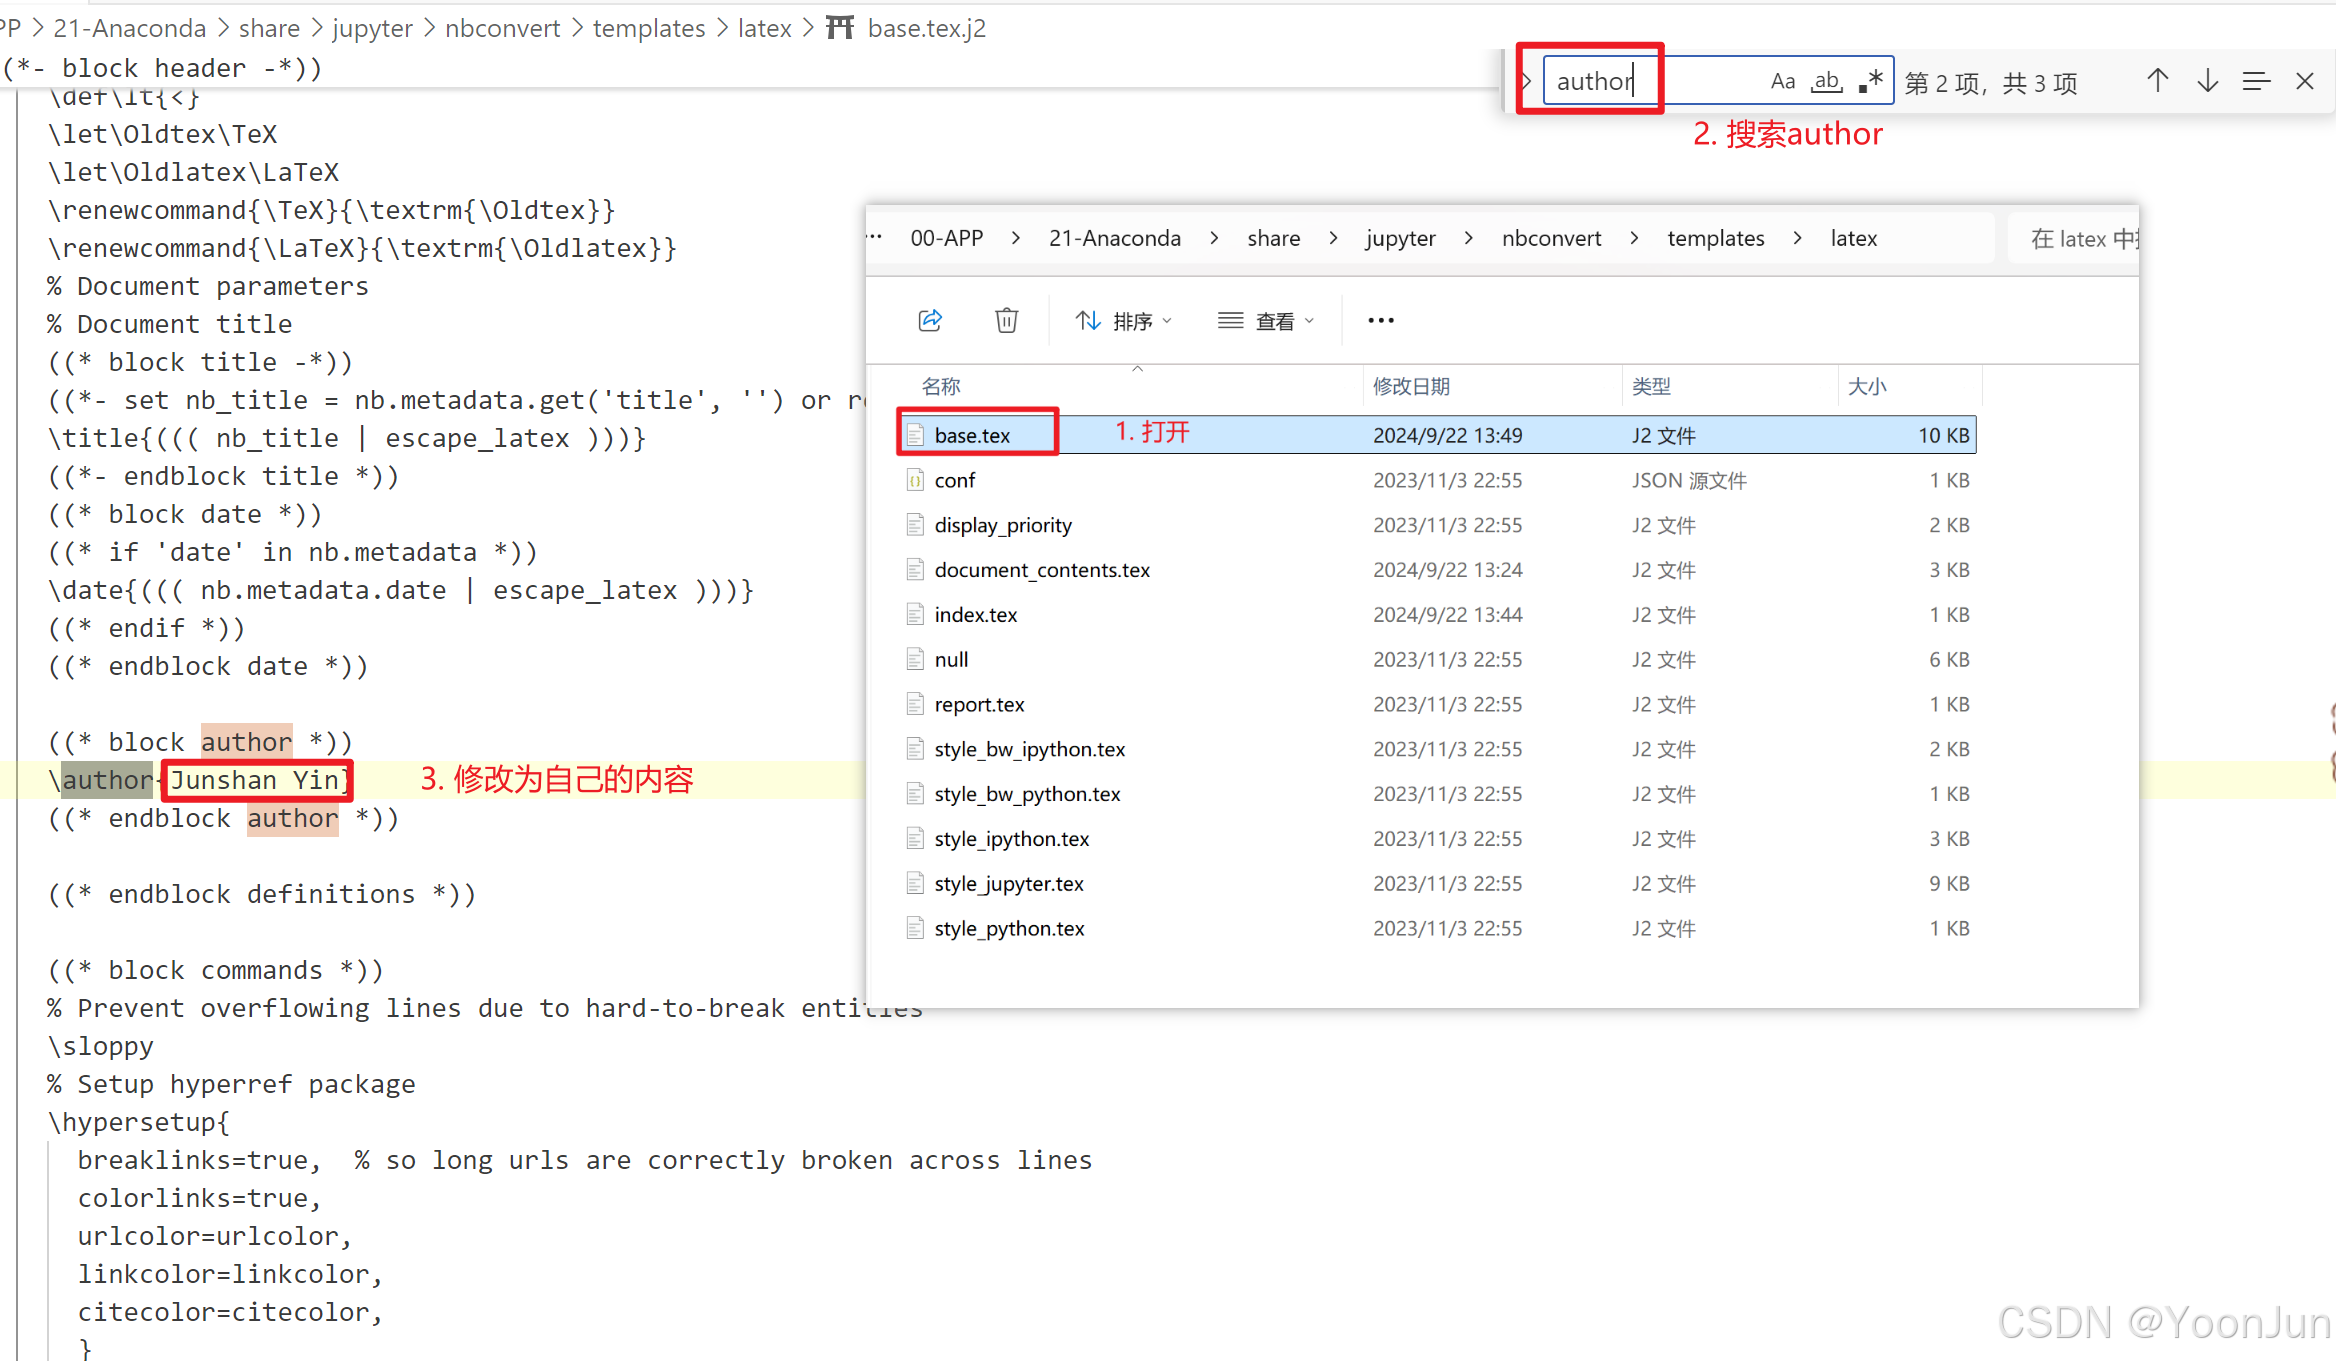Click Find in Selection icon
Screen dimensions: 2336x1361
click(x=2256, y=81)
